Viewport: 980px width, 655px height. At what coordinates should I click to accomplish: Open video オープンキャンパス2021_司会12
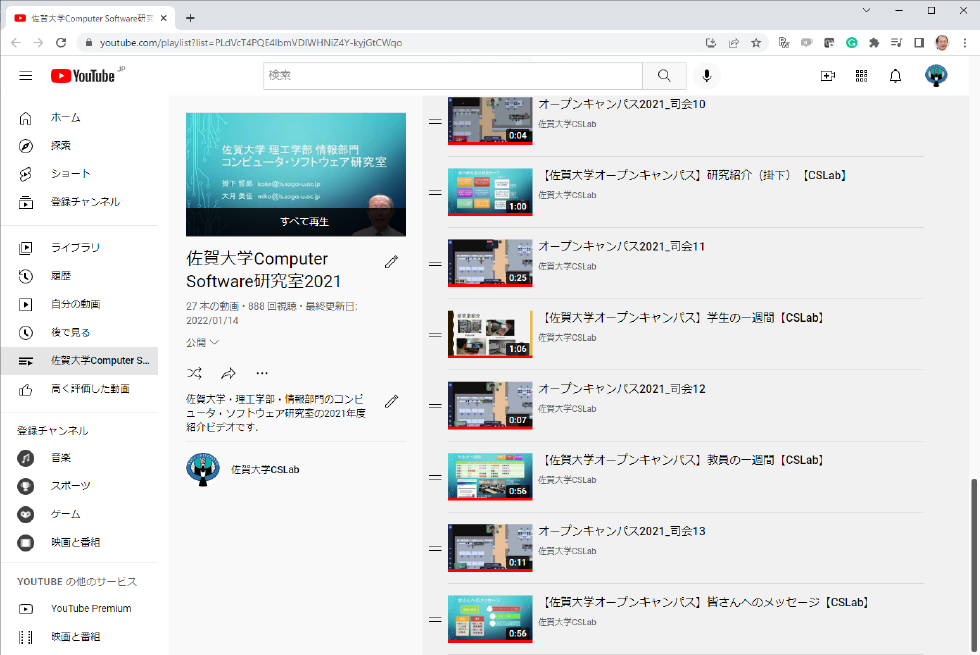[x=622, y=389]
